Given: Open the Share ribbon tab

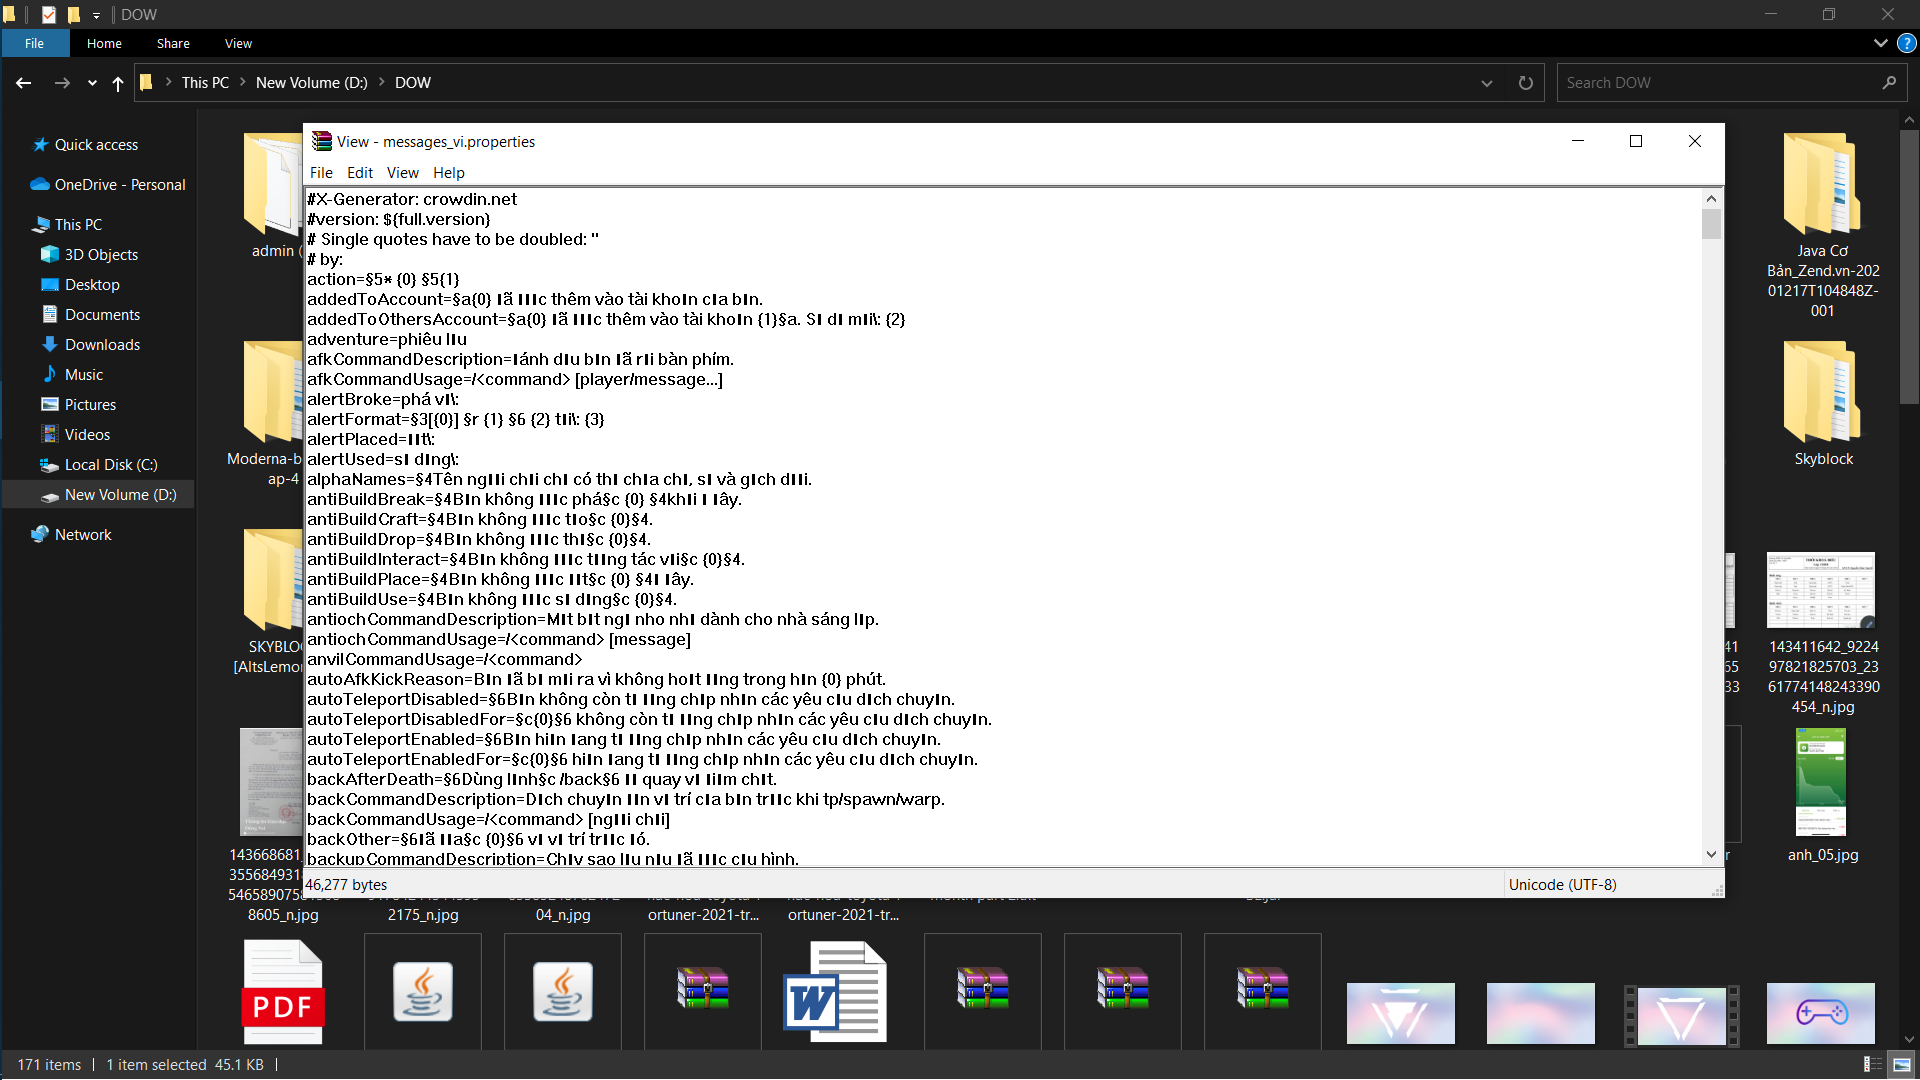Looking at the screenshot, I should click(x=173, y=43).
